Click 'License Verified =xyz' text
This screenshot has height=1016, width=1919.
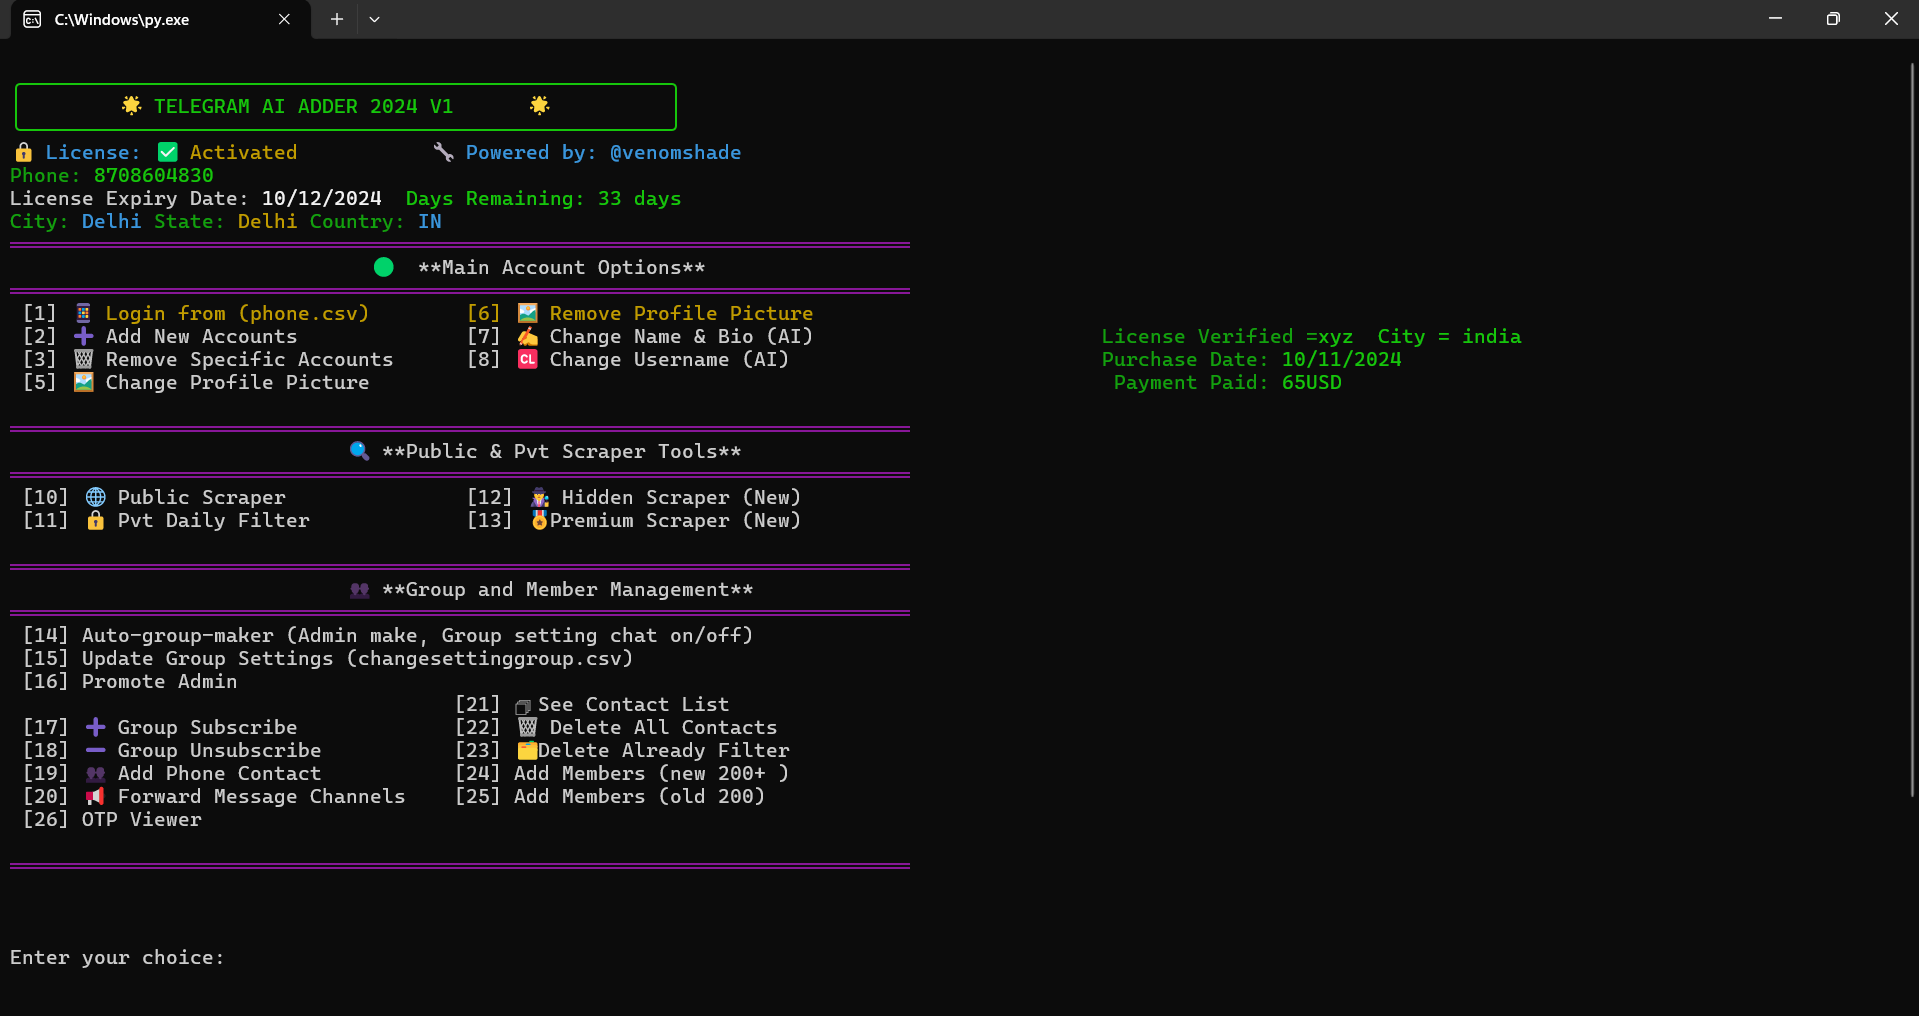[x=1228, y=336]
